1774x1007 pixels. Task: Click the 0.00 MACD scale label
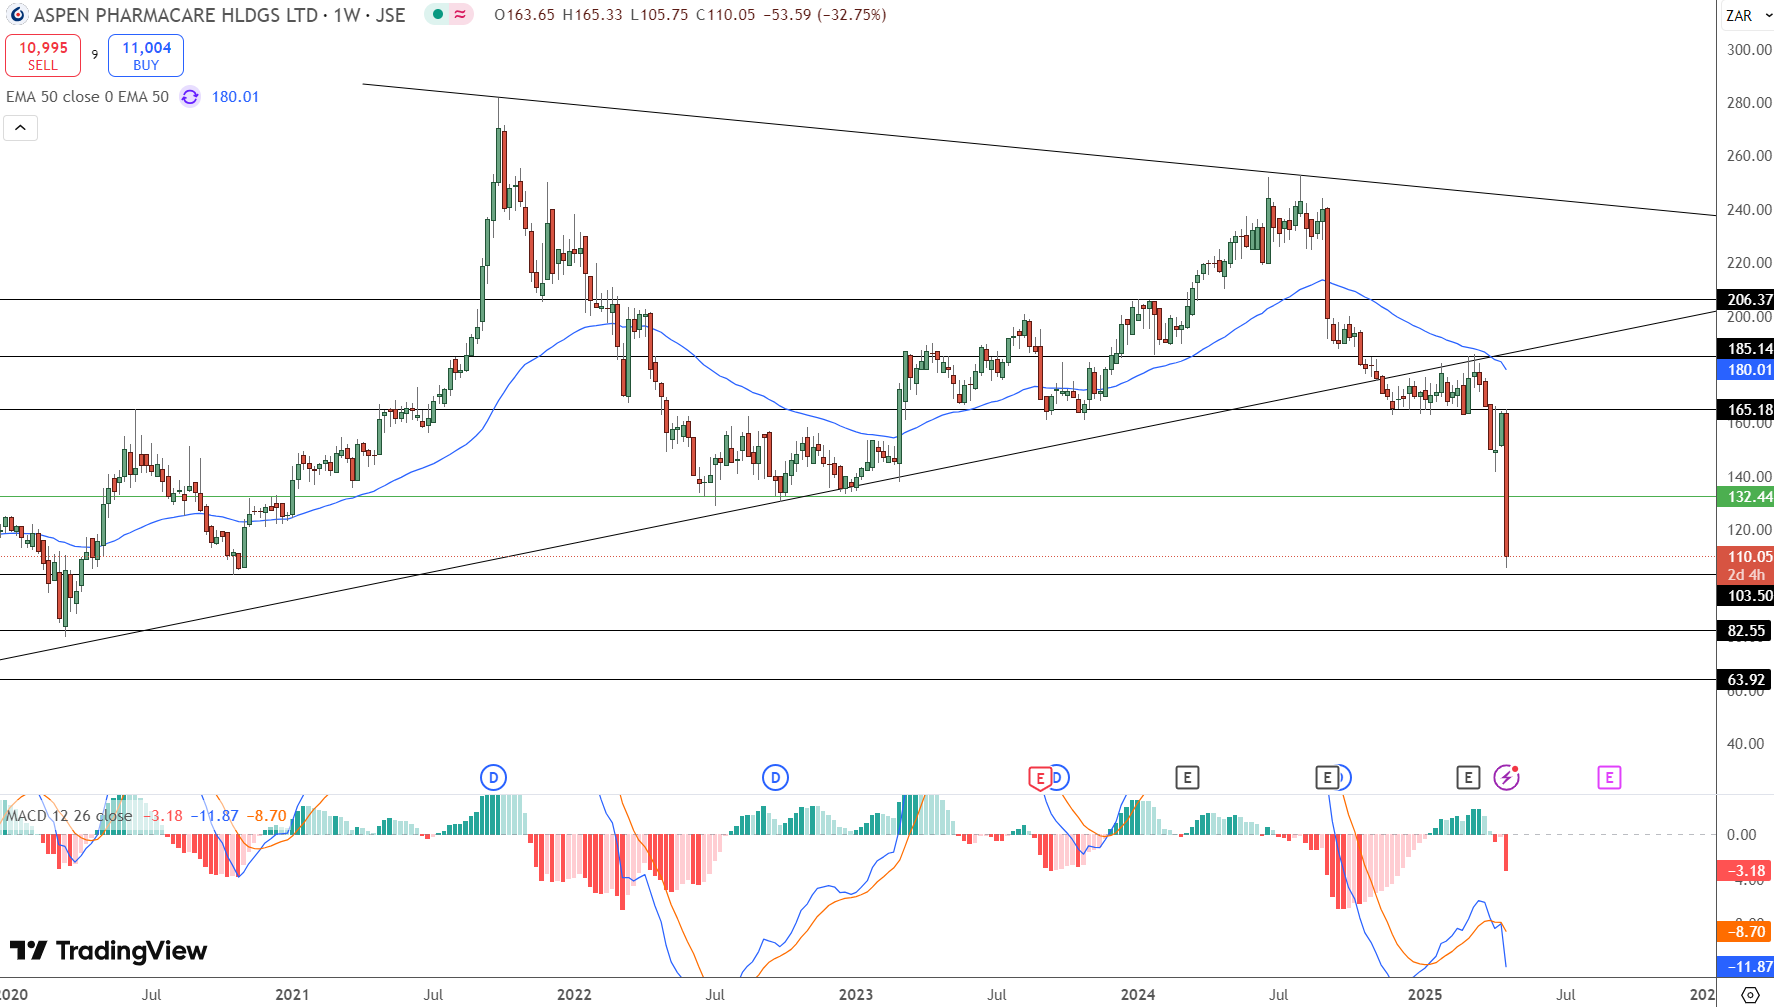(x=1741, y=834)
